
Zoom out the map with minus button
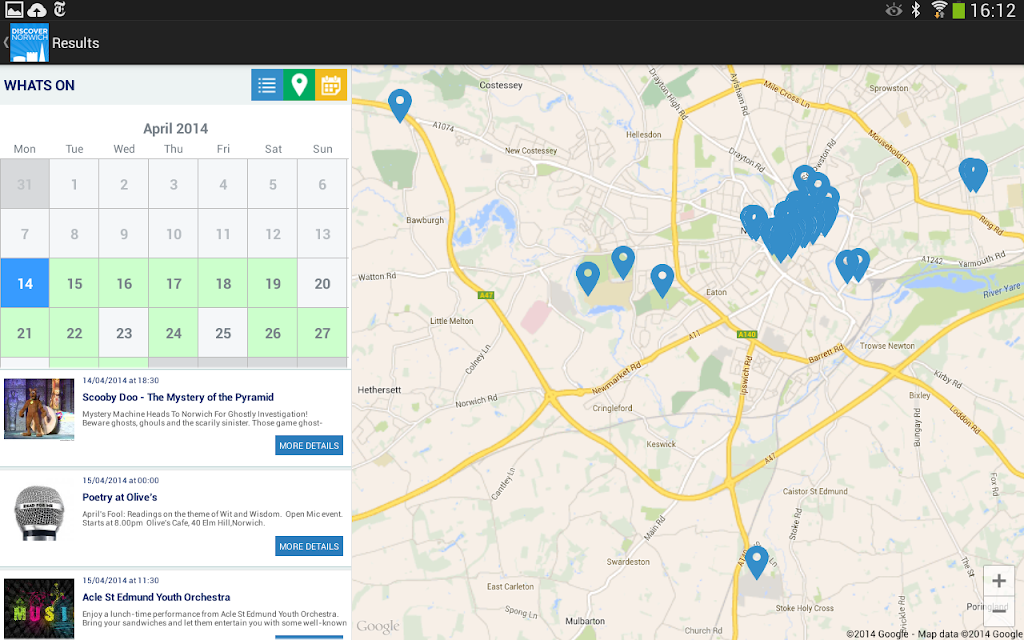point(999,611)
